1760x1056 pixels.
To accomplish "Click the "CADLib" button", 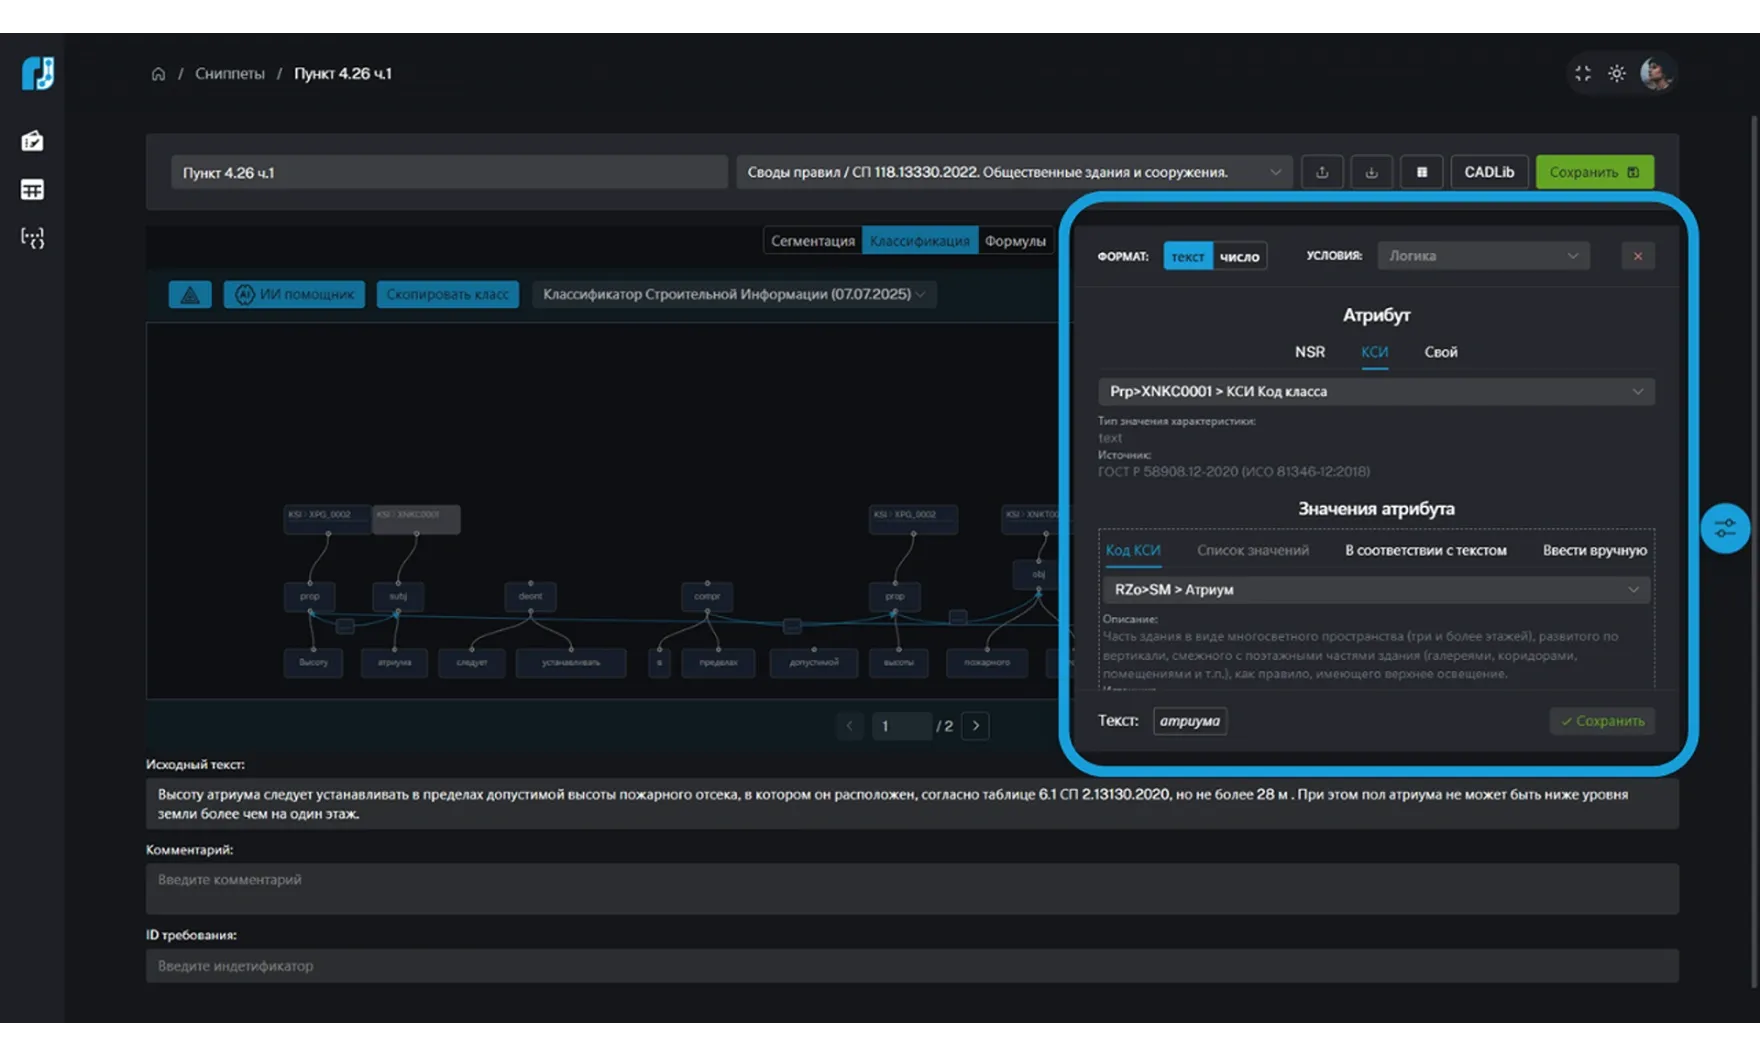I will [x=1489, y=172].
